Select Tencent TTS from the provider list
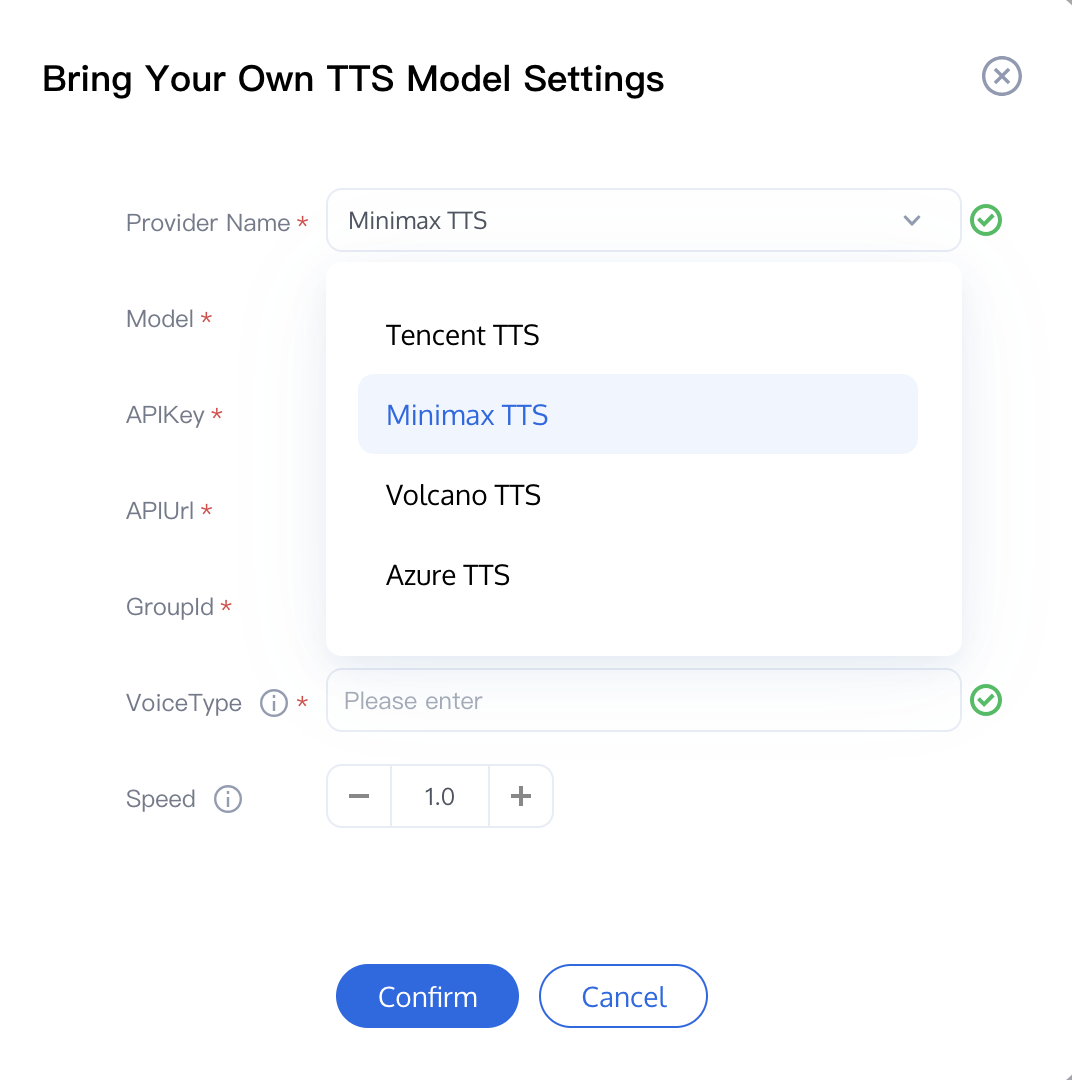 point(462,335)
